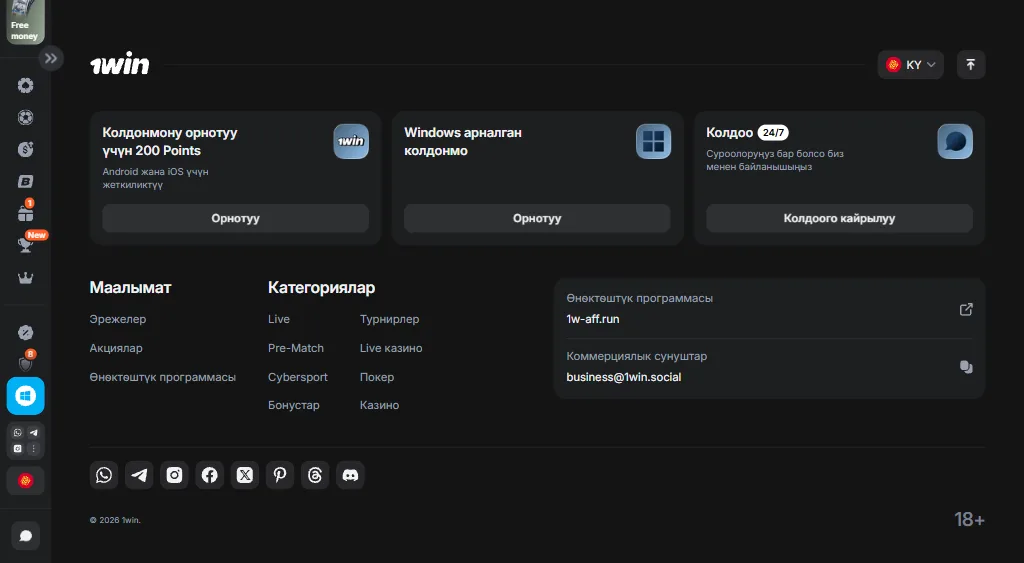The image size is (1024, 563).
Task: Click the 1w-aff.run address text
Action: point(593,319)
